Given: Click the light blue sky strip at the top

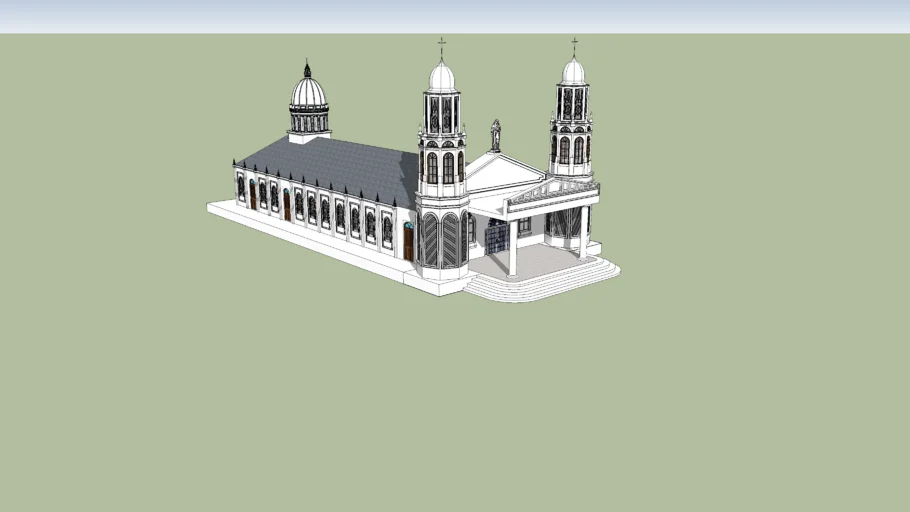Looking at the screenshot, I should pyautogui.click(x=455, y=16).
